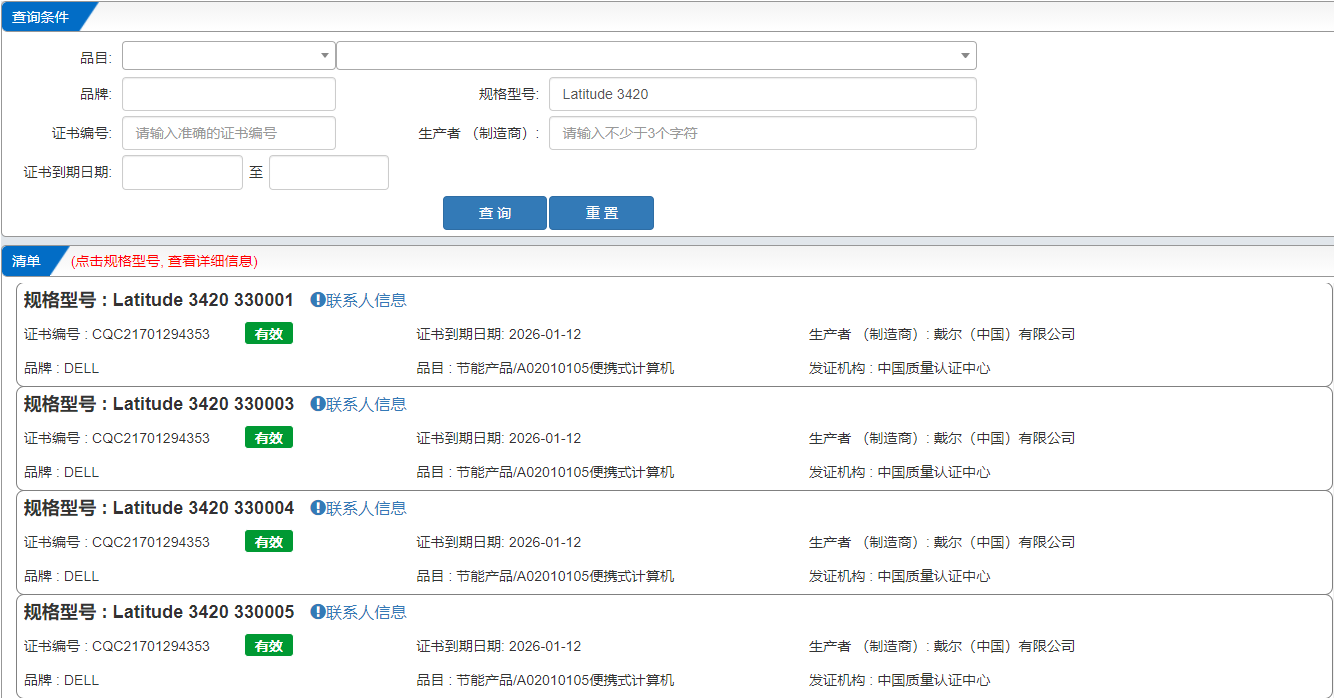The image size is (1334, 698).
Task: Open 联系人信息 for Latitude 3420 330001
Action: pos(366,300)
